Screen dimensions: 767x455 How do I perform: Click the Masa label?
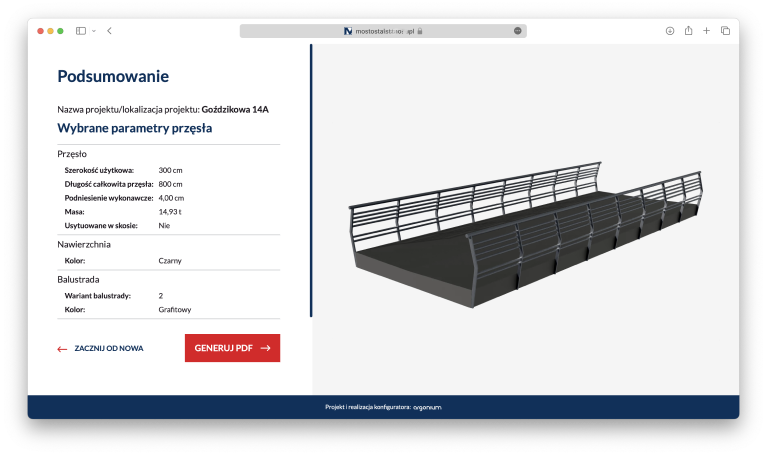tap(74, 212)
